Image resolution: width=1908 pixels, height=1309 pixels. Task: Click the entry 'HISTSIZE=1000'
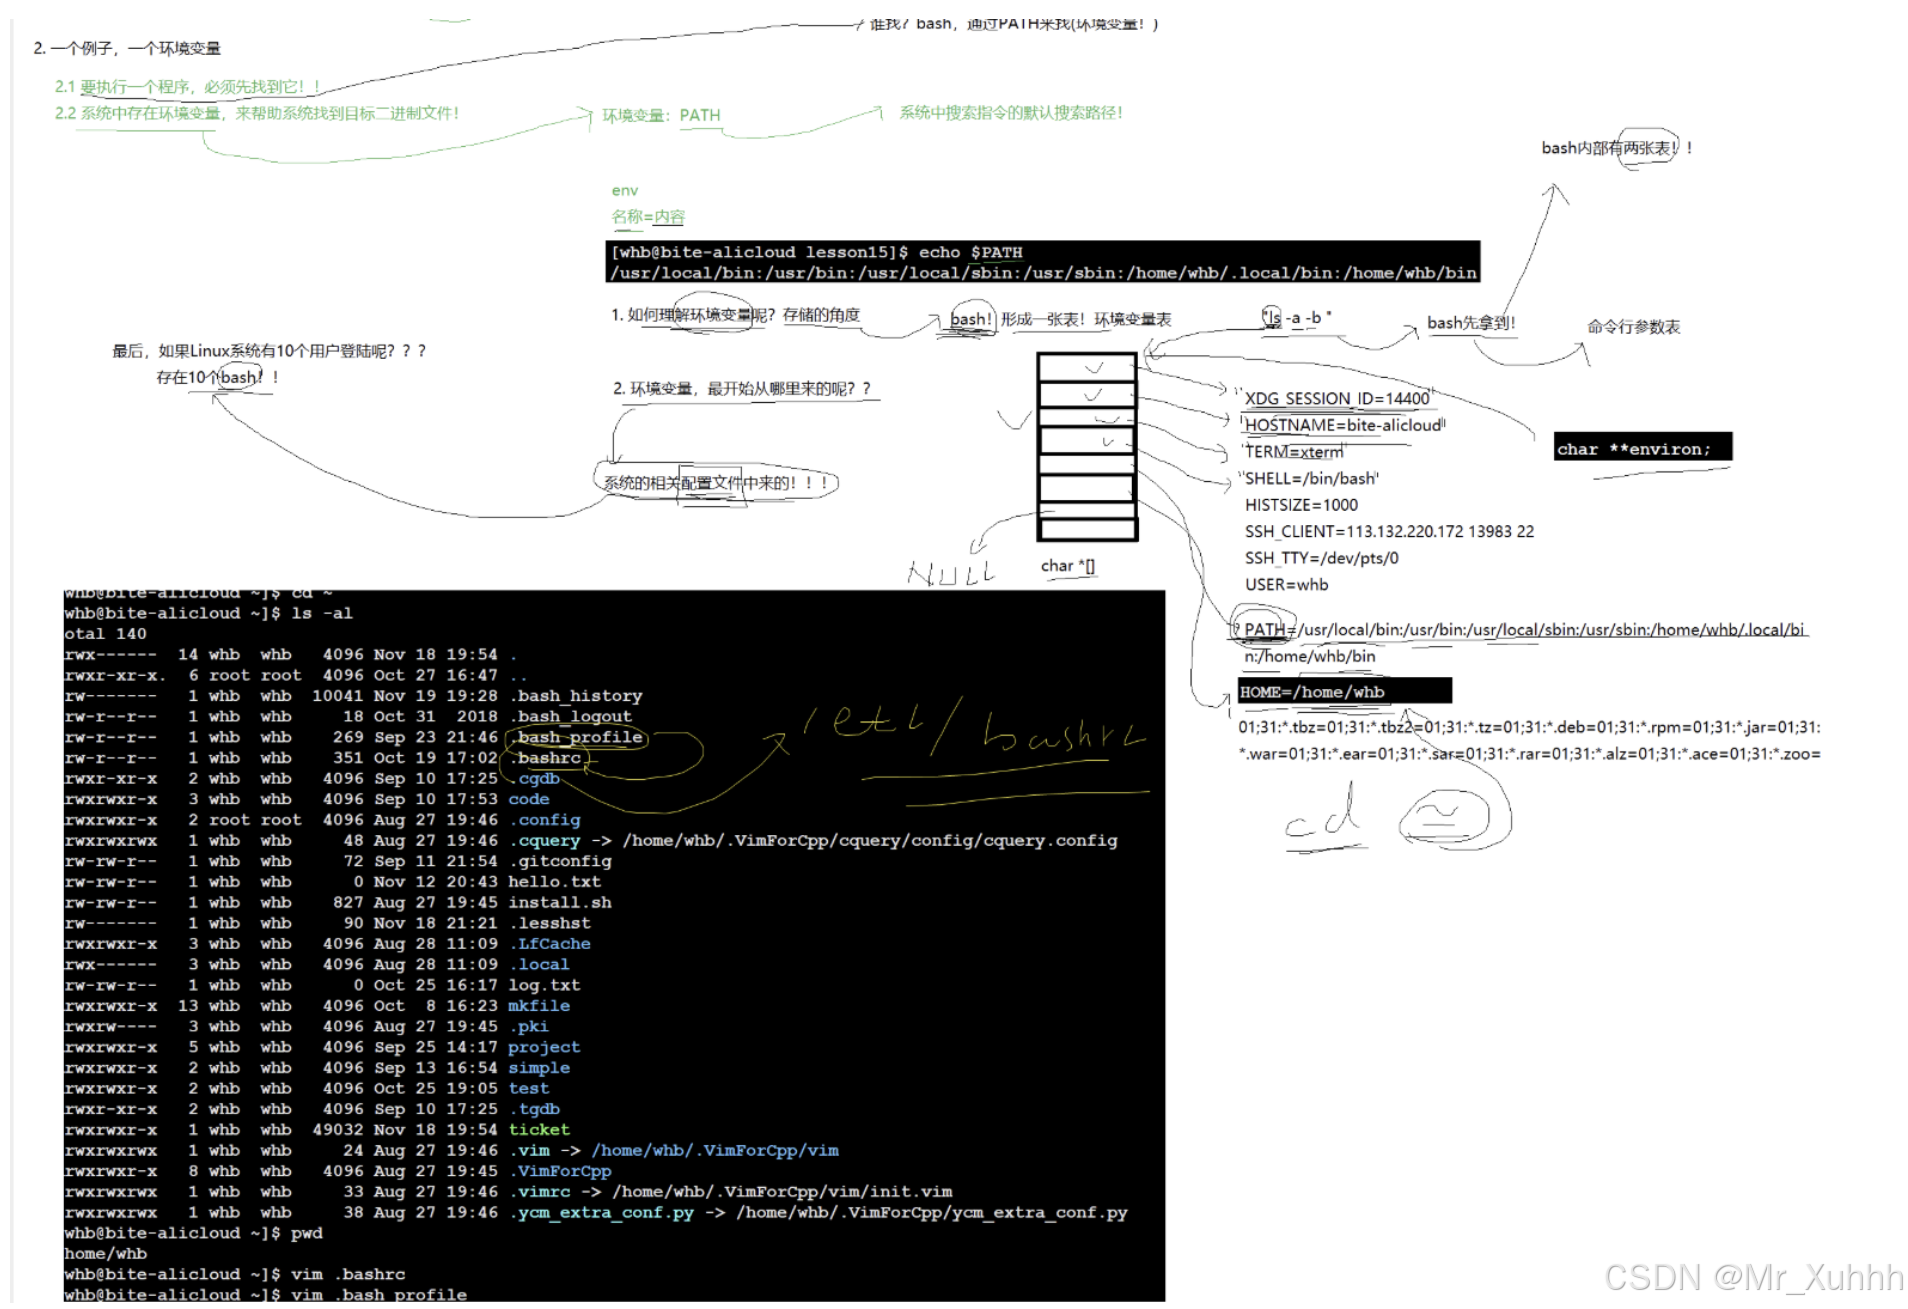point(1301,505)
